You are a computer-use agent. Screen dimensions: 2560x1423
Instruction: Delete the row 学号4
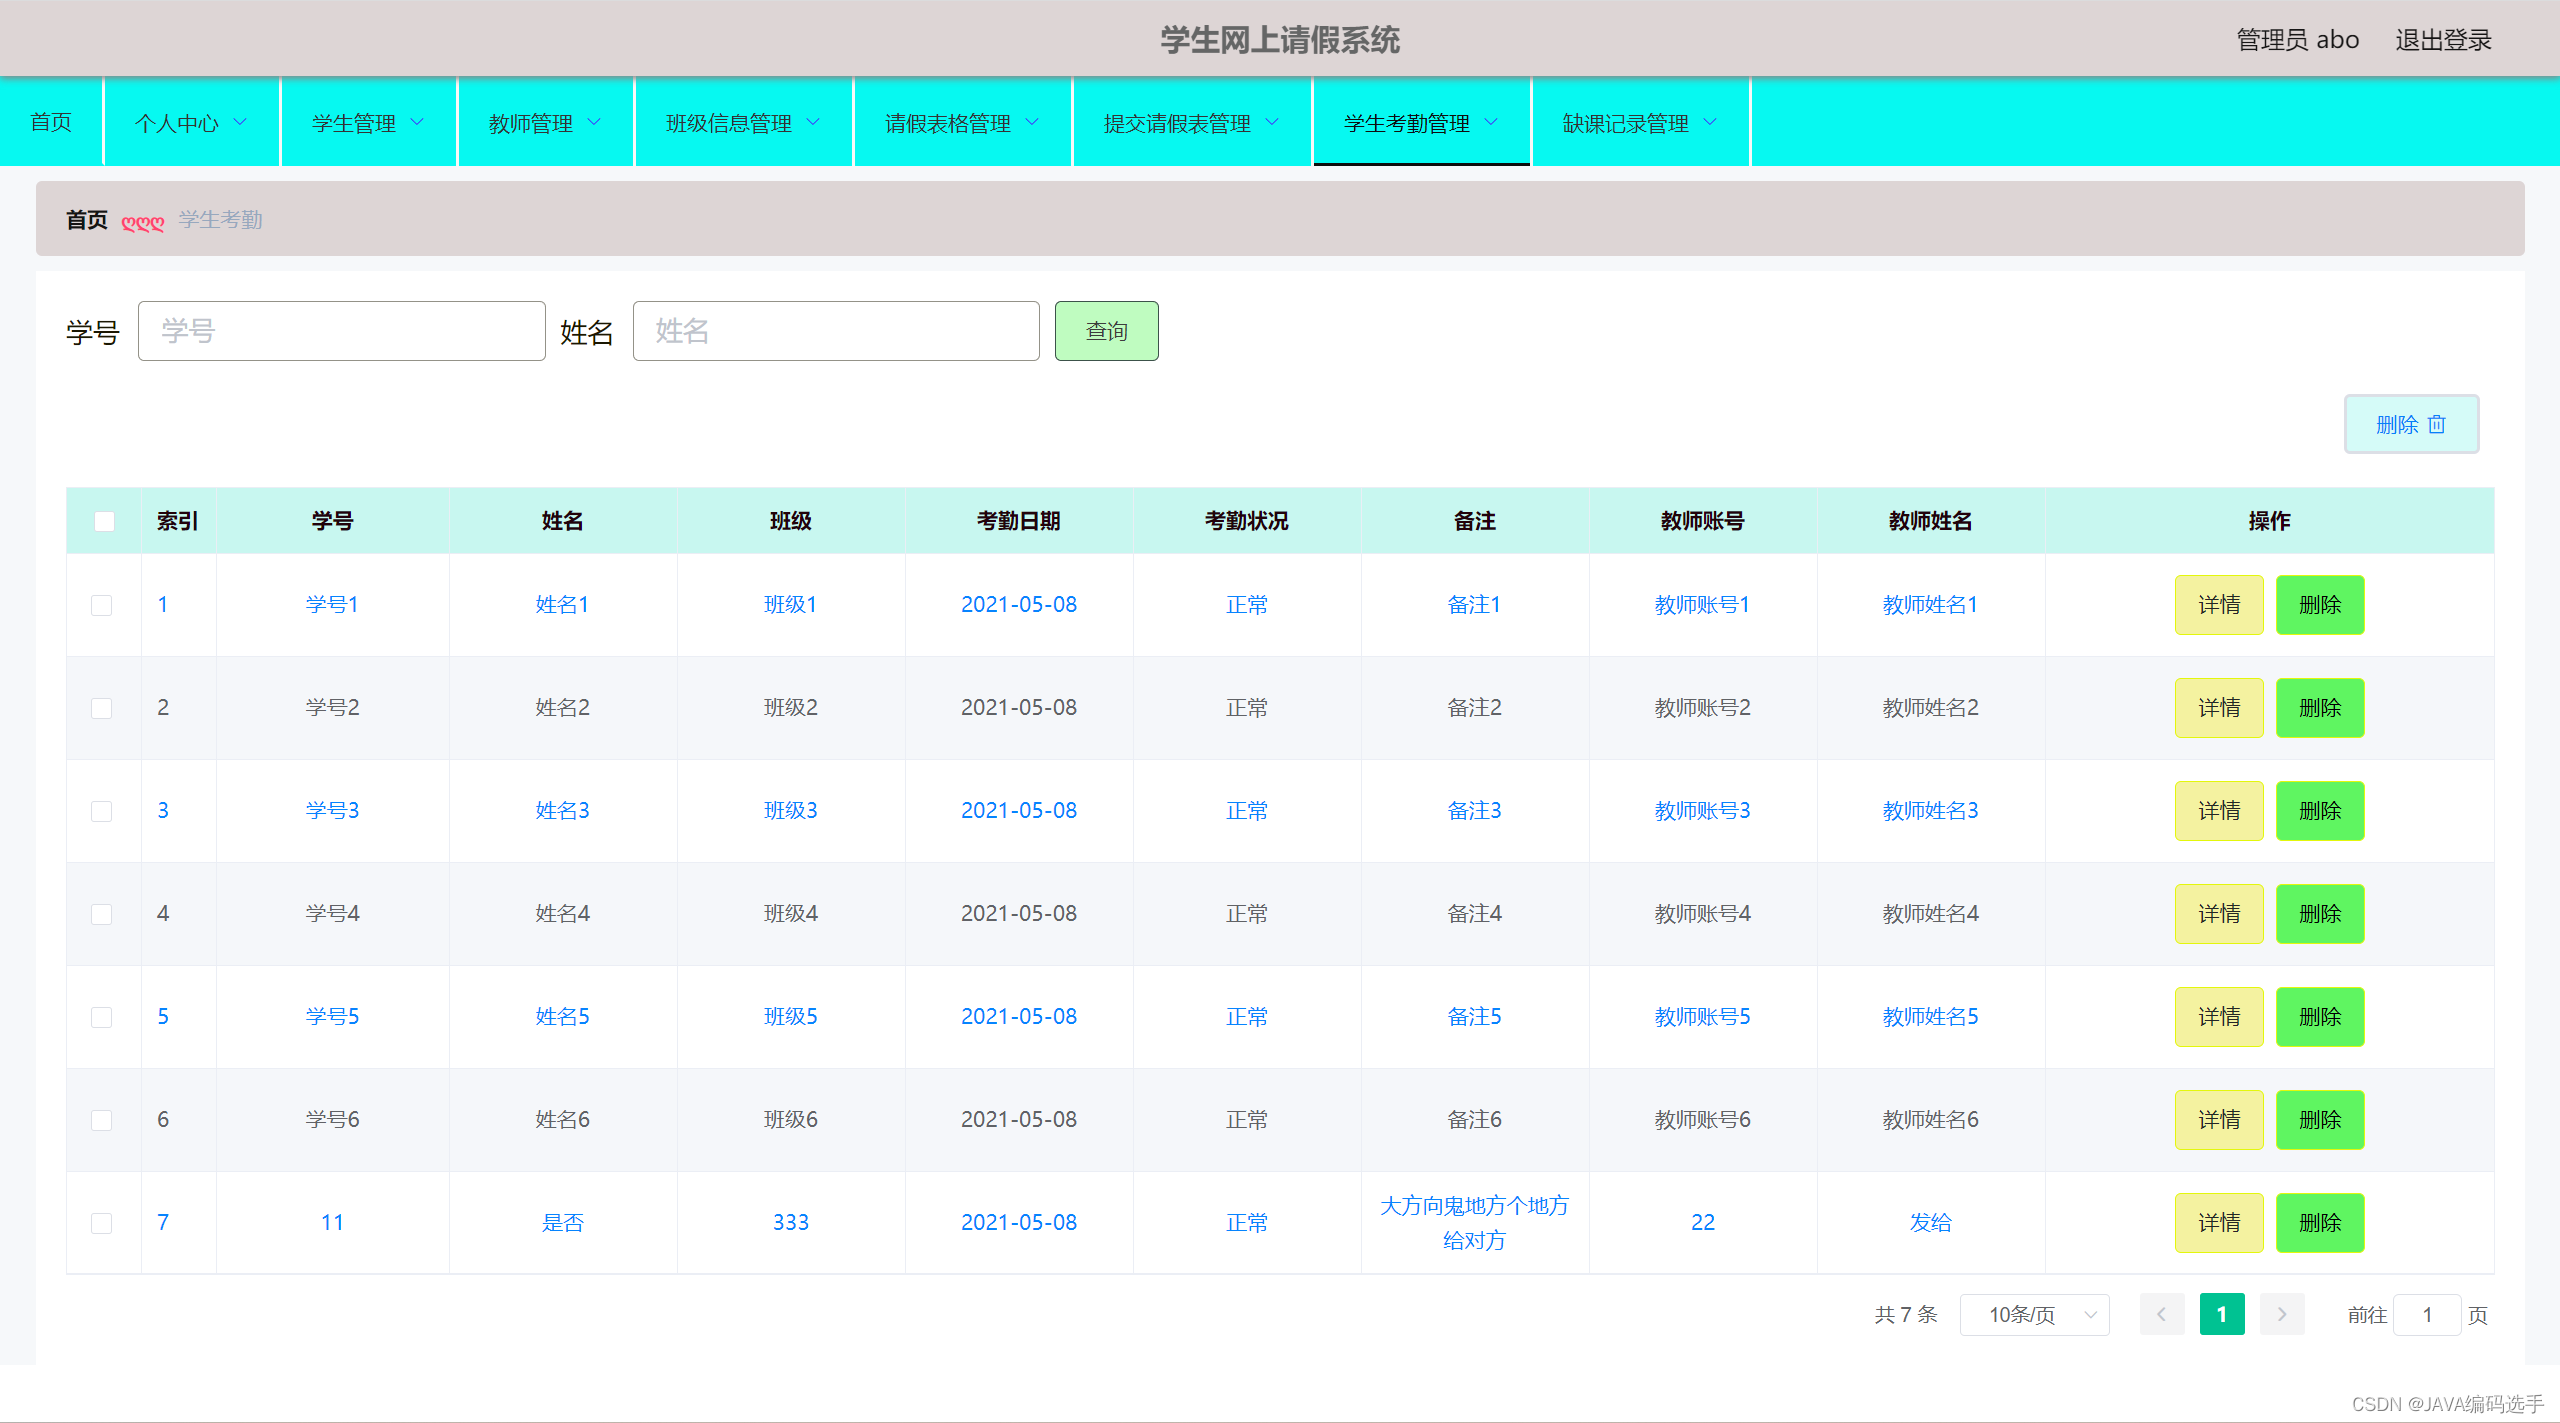pos(2320,914)
